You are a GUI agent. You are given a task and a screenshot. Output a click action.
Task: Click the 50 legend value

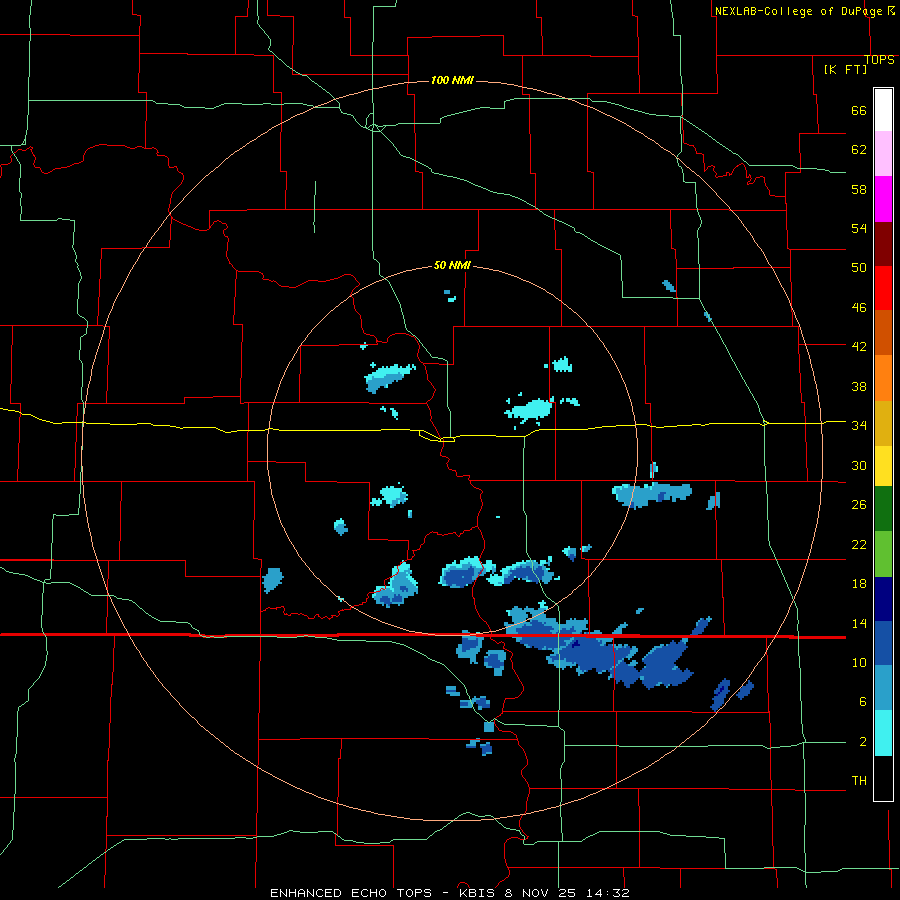coord(859,267)
